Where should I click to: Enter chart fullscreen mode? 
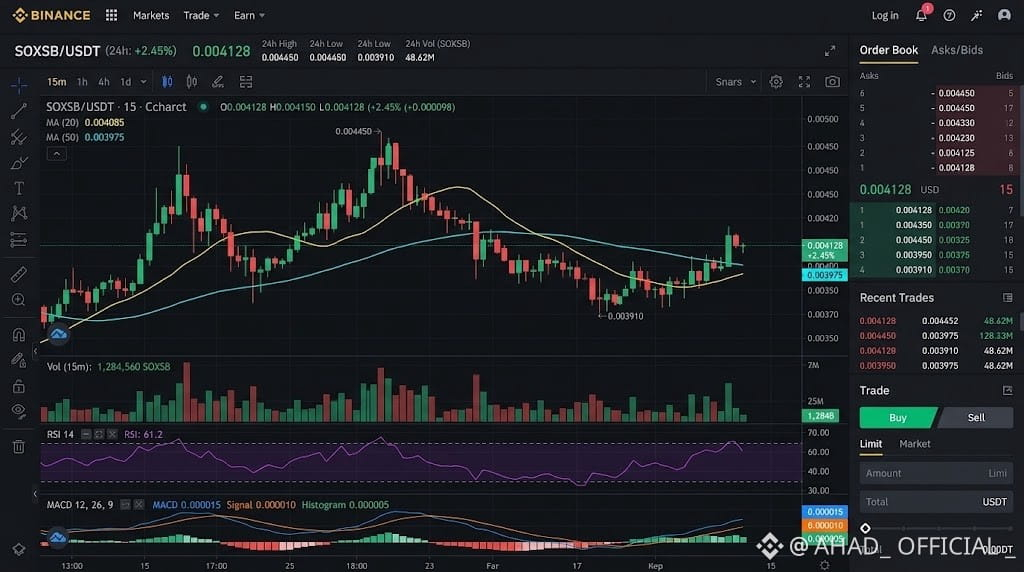point(804,82)
